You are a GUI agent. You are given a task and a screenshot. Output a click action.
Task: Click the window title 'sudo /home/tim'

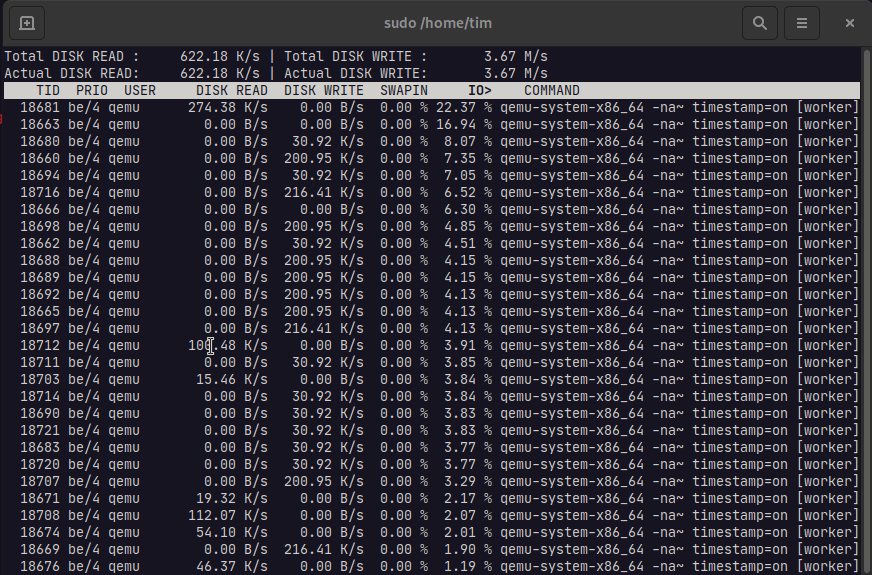pos(438,23)
